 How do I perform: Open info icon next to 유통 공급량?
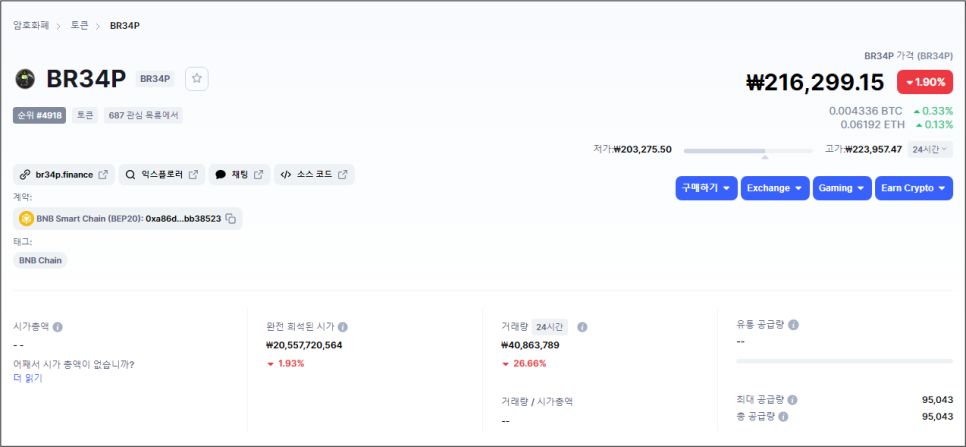click(794, 324)
